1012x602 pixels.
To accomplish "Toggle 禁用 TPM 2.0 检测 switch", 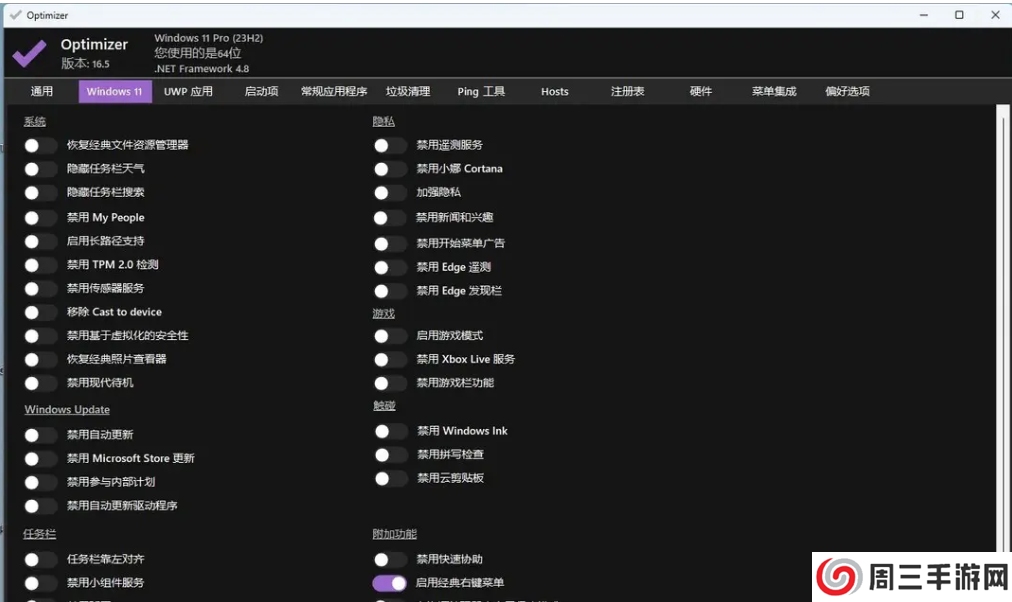I will click(x=41, y=265).
